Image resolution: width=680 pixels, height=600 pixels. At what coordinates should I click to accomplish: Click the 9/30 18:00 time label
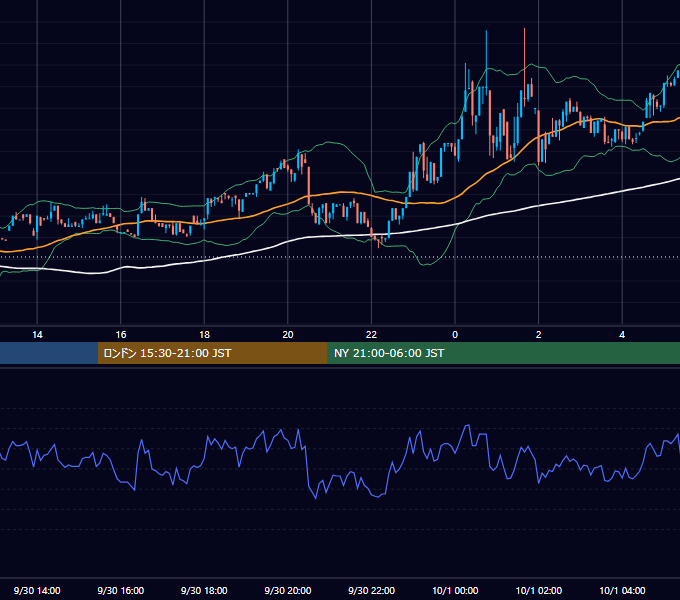204,590
